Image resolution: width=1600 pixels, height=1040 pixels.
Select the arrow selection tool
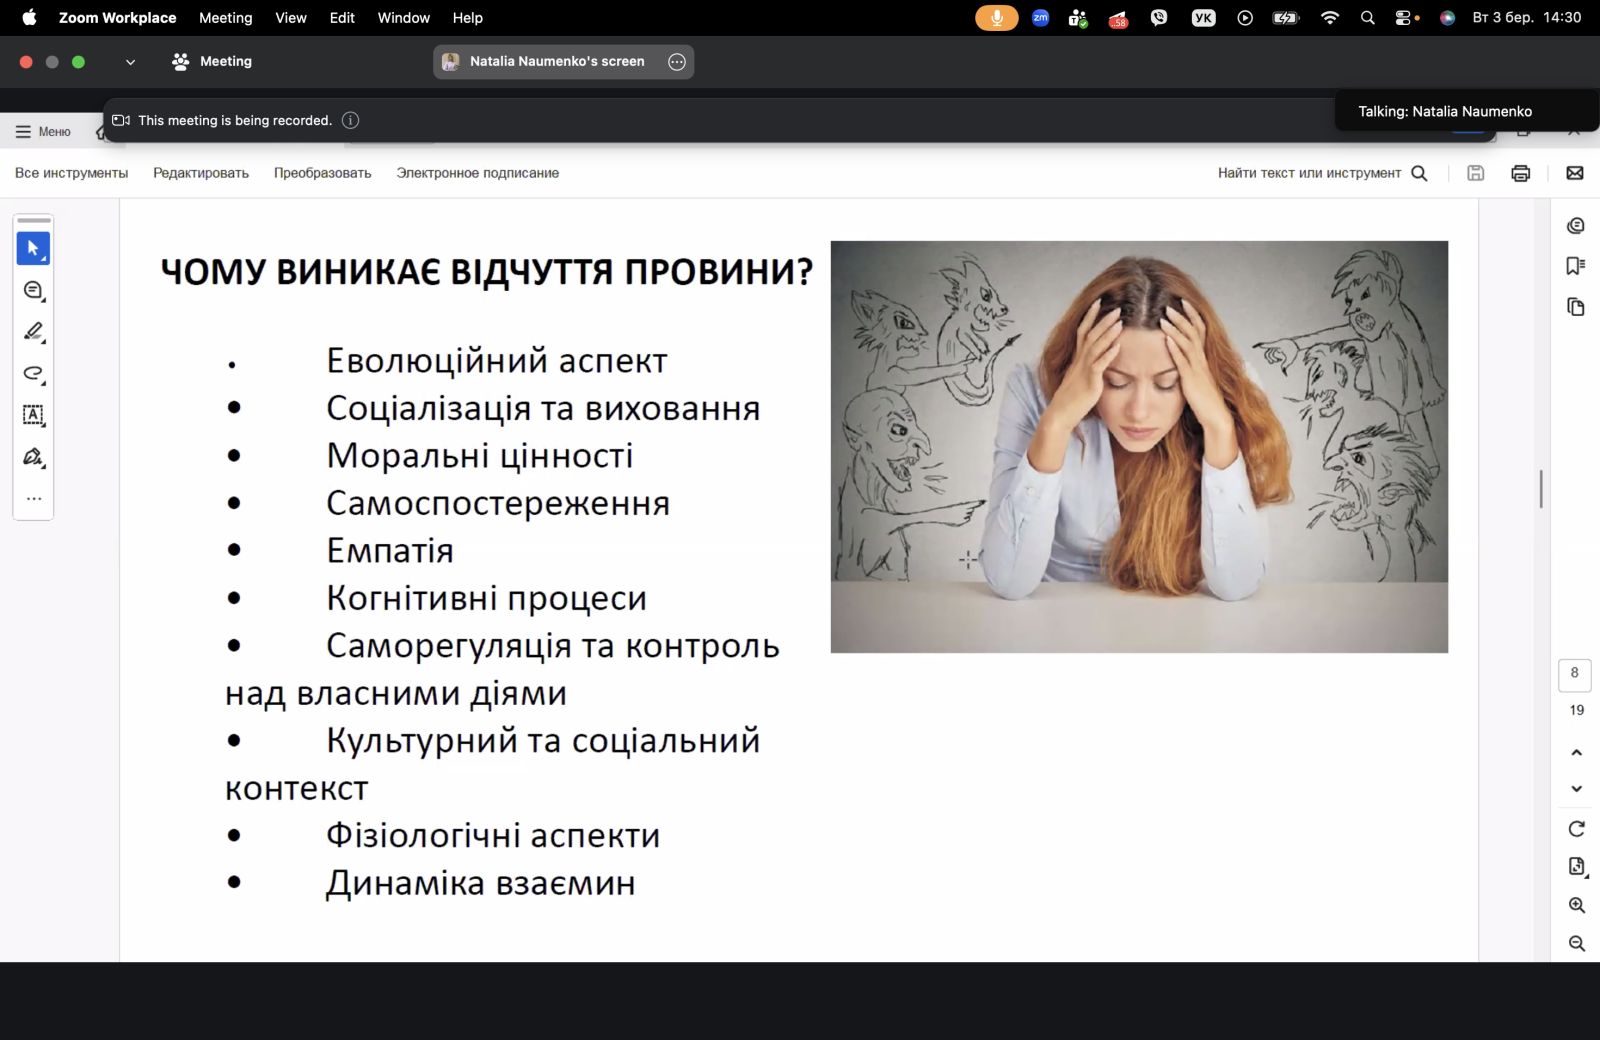(33, 248)
